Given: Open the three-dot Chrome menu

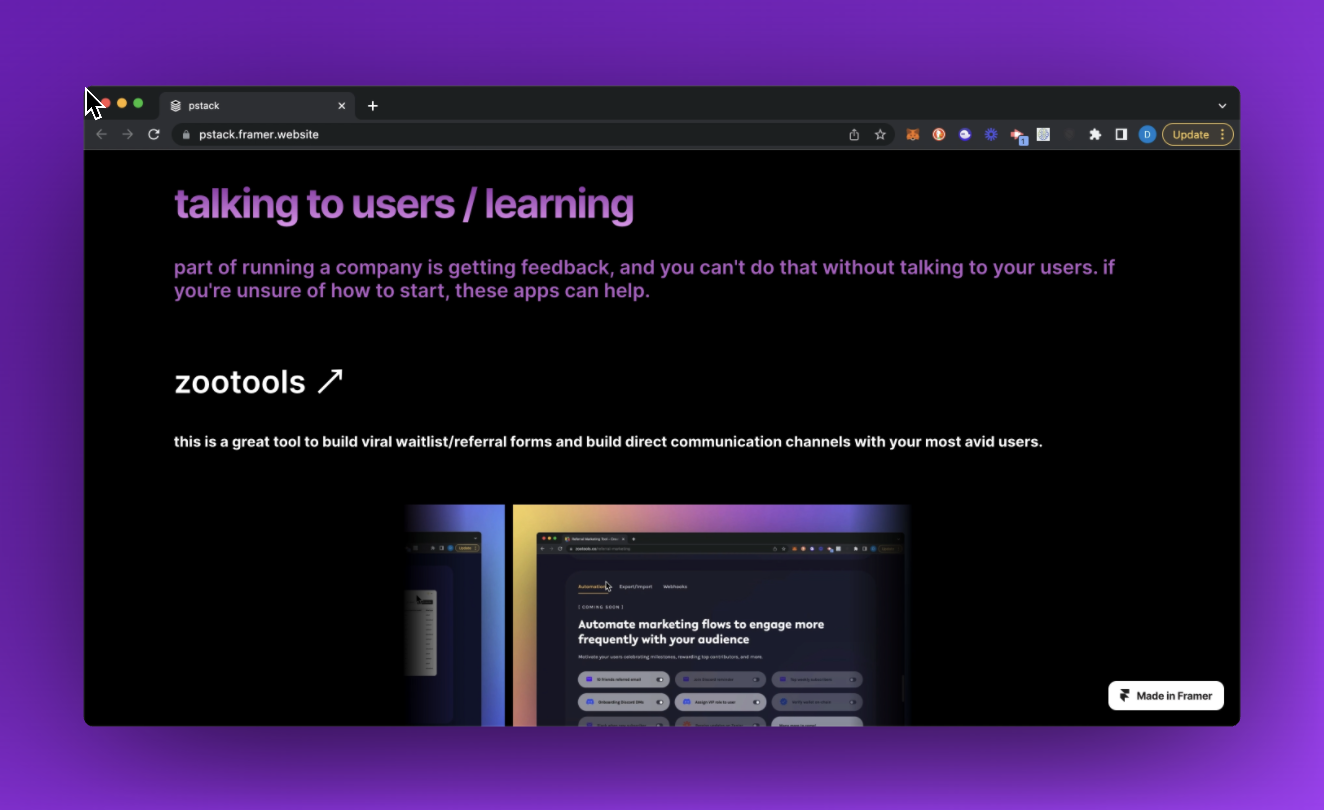Looking at the screenshot, I should [1222, 134].
